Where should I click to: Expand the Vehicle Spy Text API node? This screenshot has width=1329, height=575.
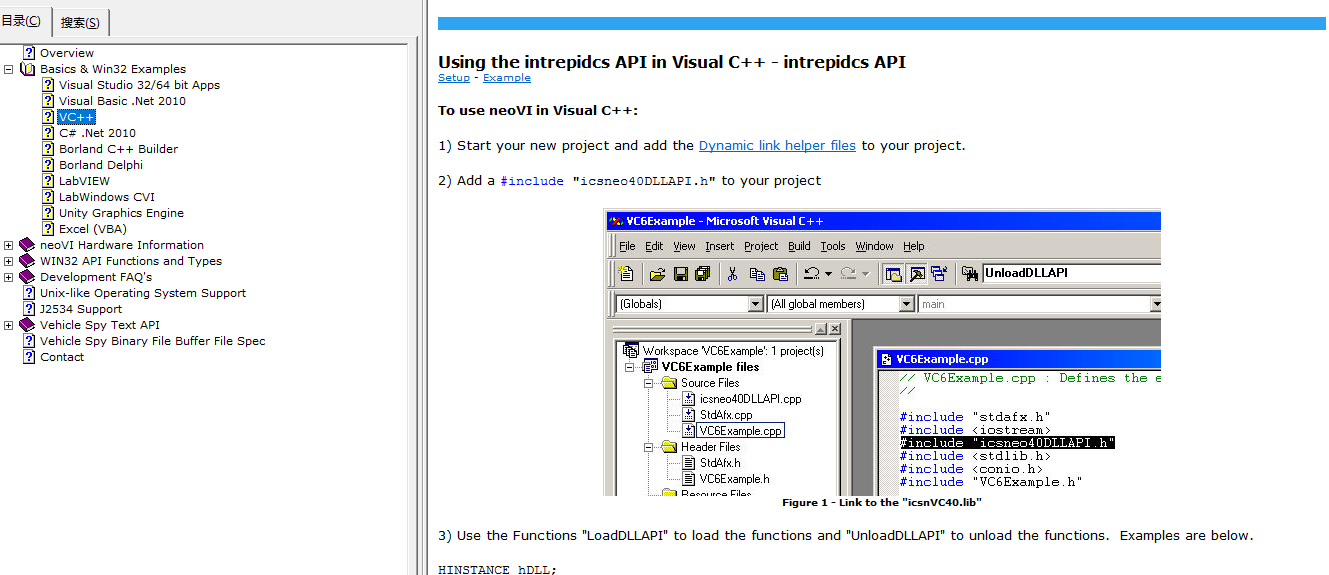click(9, 325)
